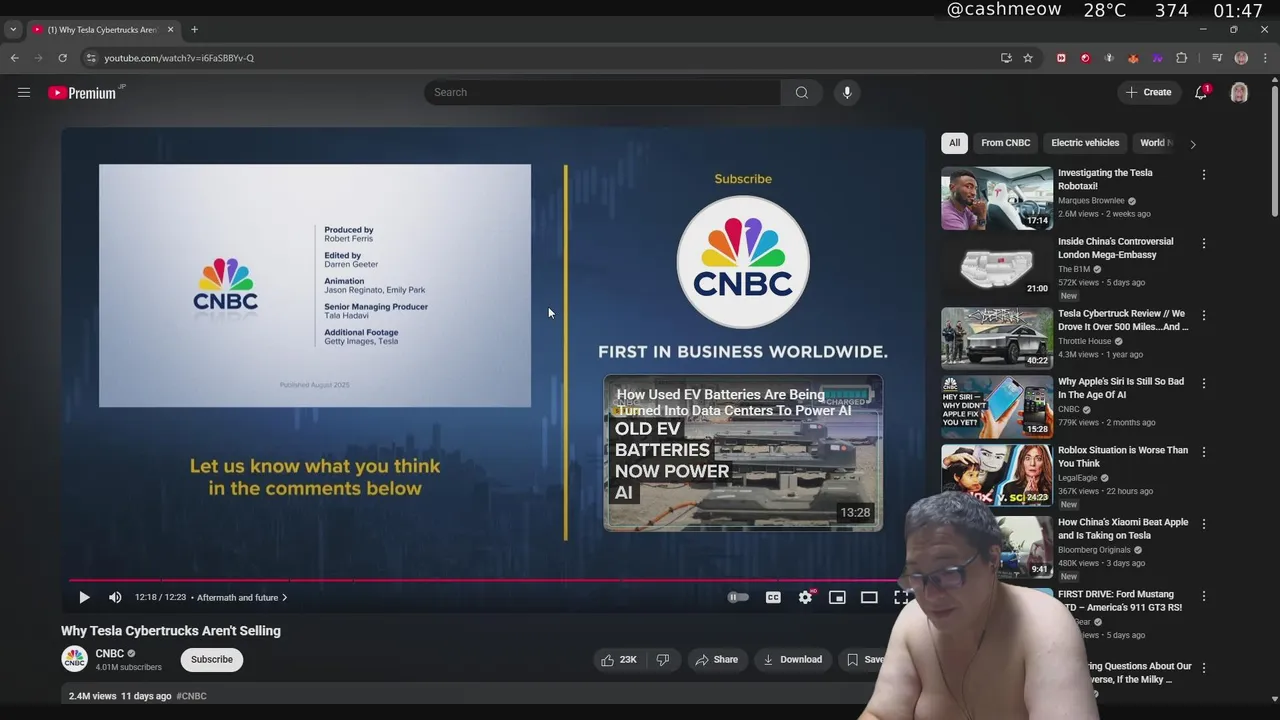Open the notifications bell
Image resolution: width=1280 pixels, height=720 pixels.
(x=1201, y=92)
